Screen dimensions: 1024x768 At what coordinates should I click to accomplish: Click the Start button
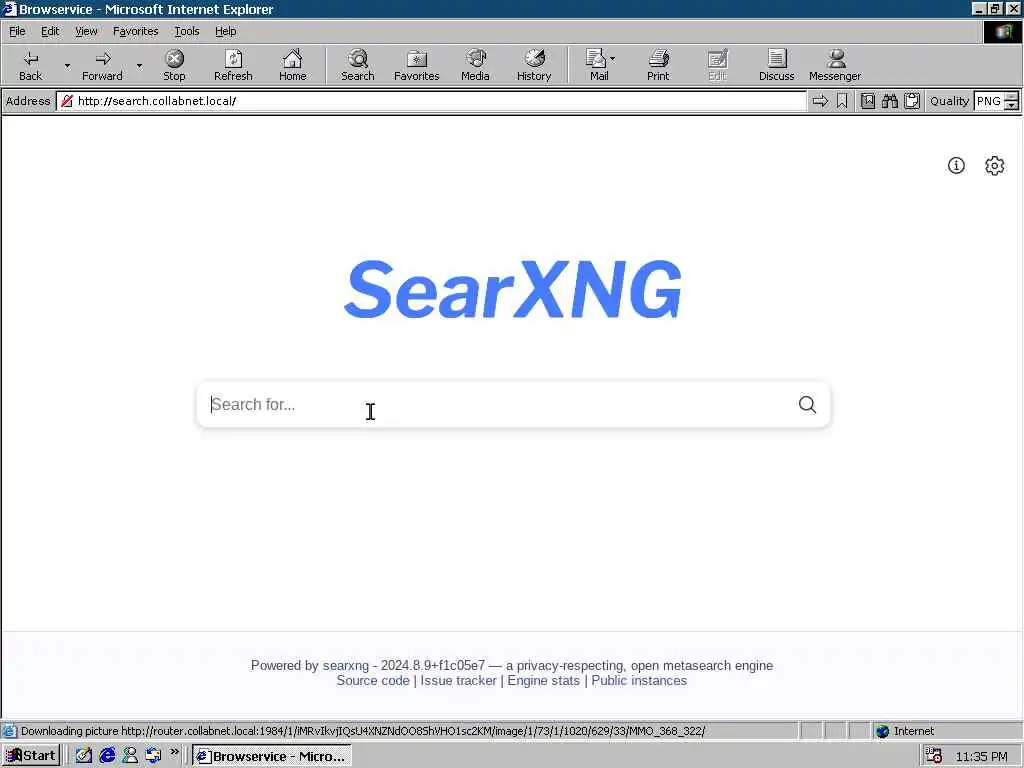tap(31, 756)
